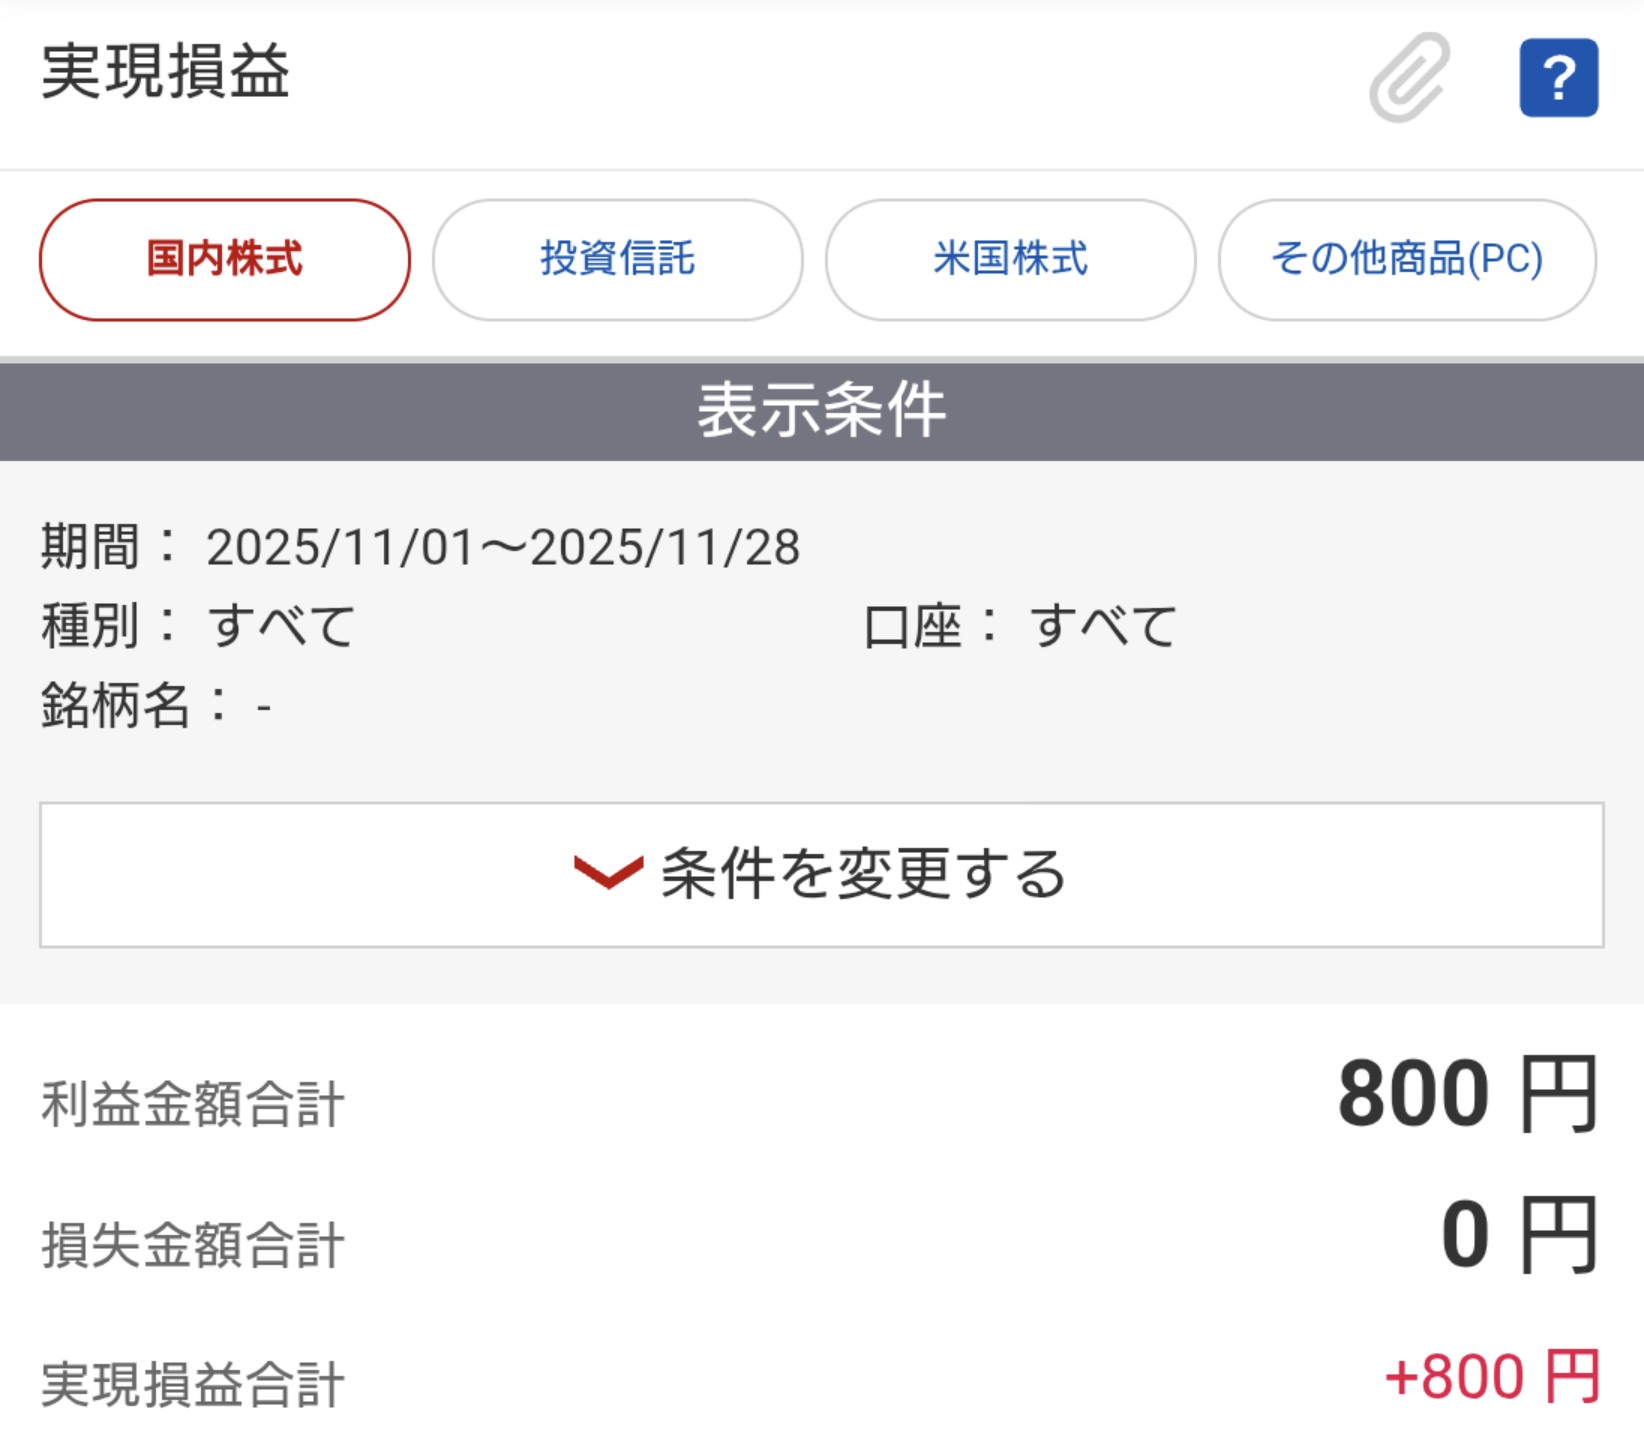Click the 期間 date range 2025/11/01～2025/11/28
The image size is (1644, 1447).
503,548
